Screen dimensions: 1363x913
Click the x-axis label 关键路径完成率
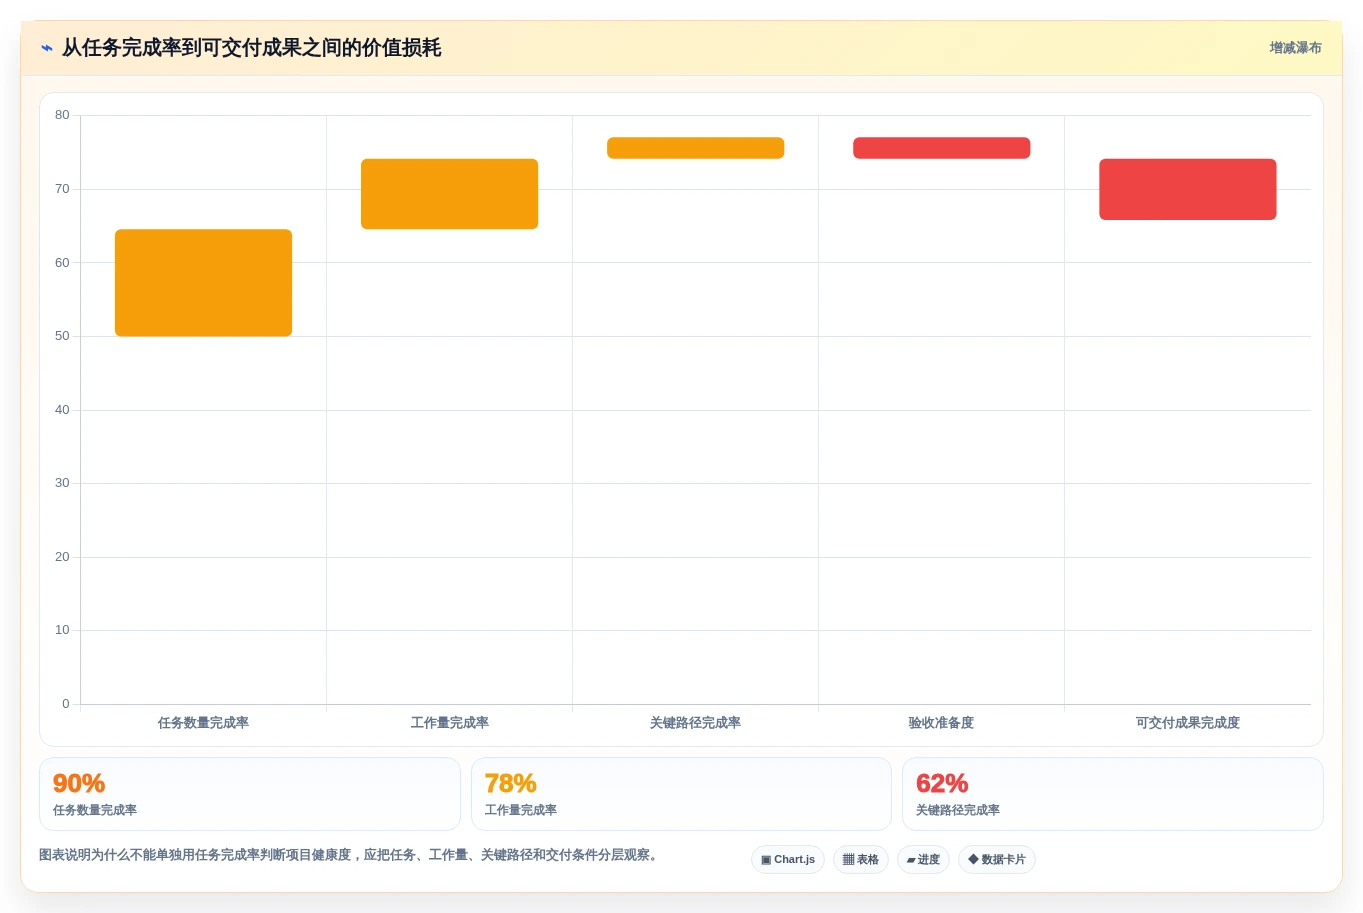695,723
